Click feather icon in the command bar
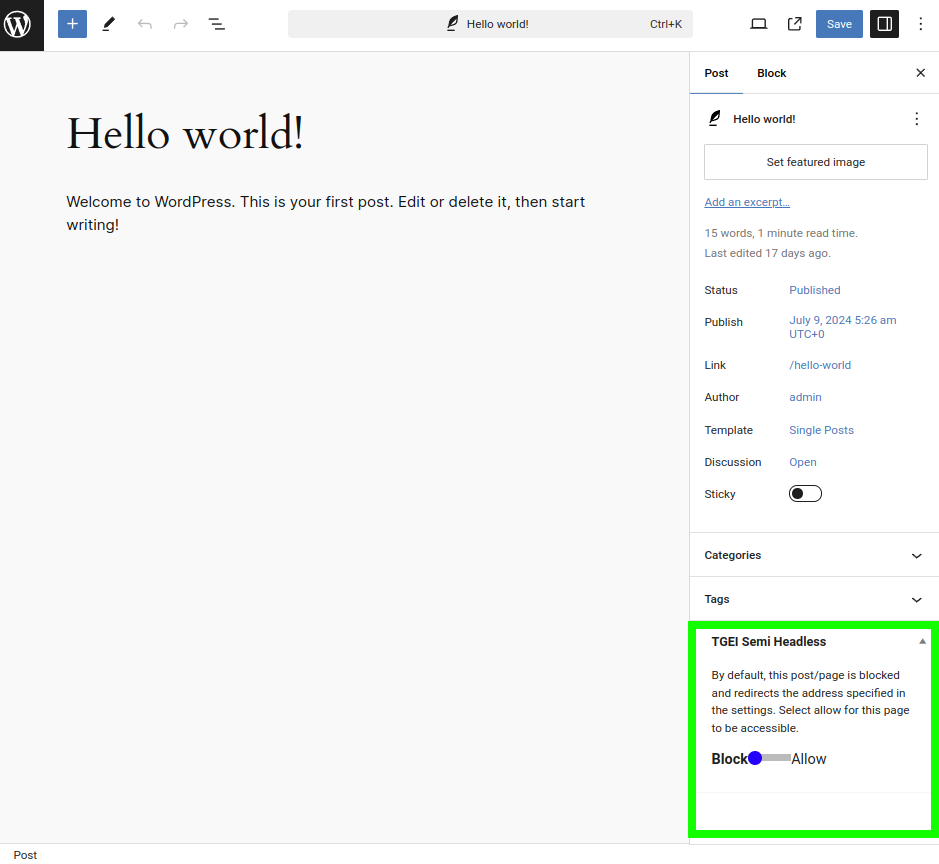Image resolution: width=939 pixels, height=864 pixels. [x=453, y=24]
